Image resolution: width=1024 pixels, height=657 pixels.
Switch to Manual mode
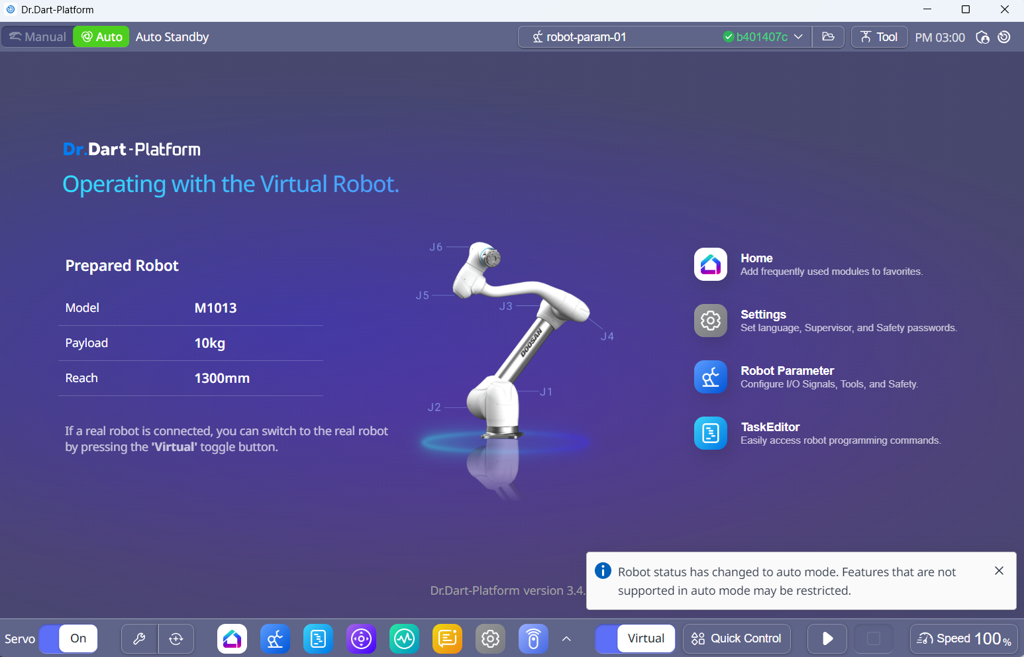click(37, 37)
